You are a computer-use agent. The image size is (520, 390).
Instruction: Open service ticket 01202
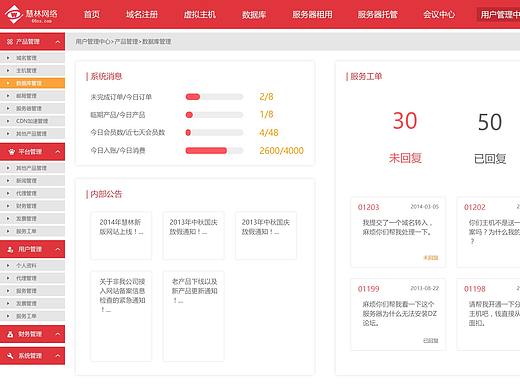click(x=488, y=232)
